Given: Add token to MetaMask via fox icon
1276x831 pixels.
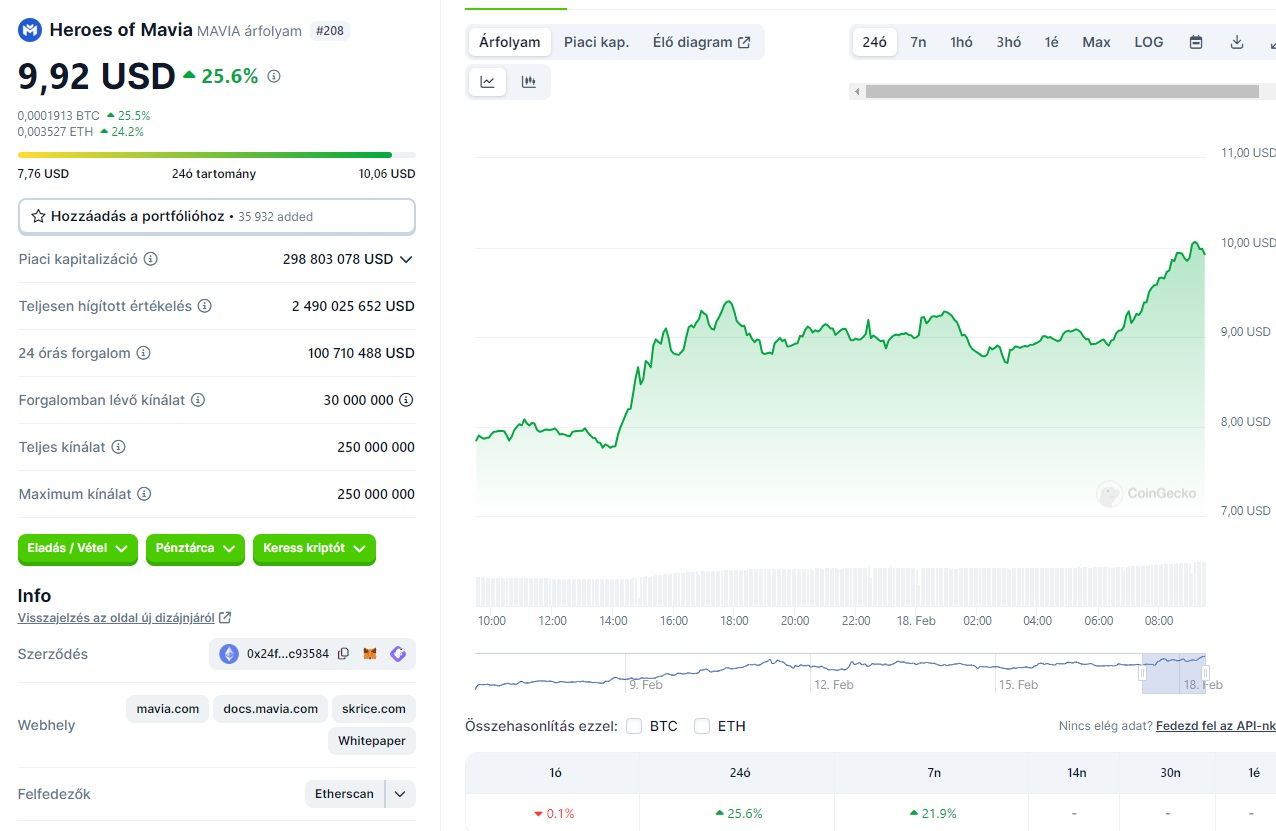Looking at the screenshot, I should [370, 654].
